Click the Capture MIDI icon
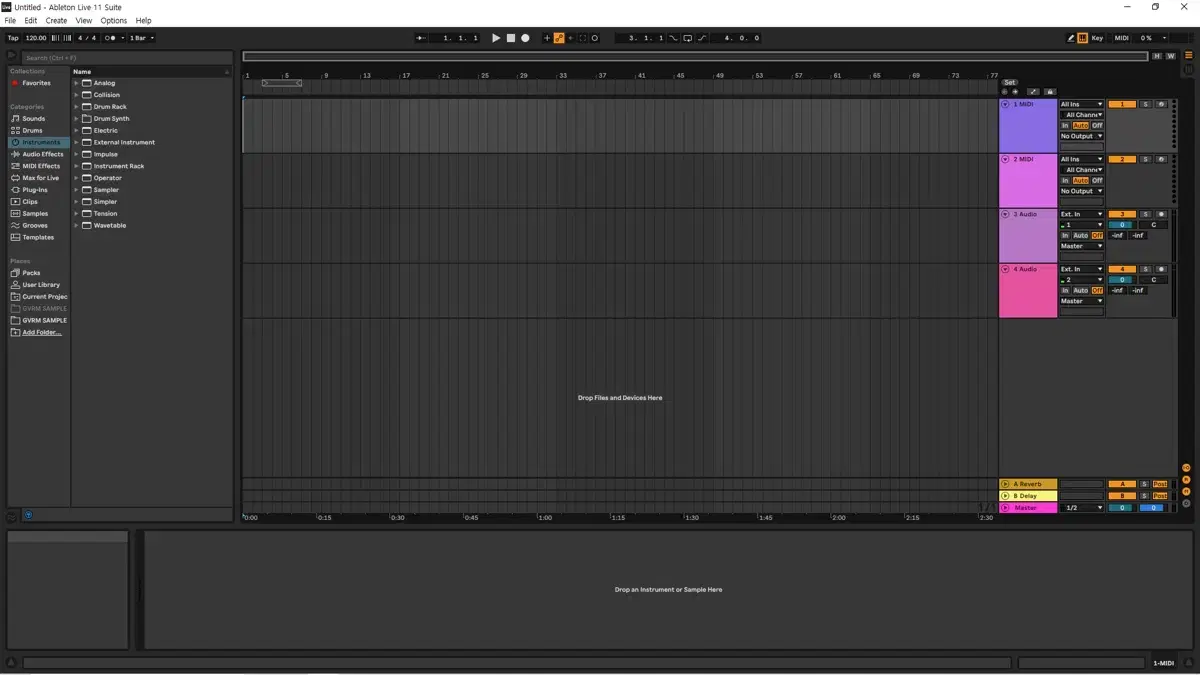Viewport: 1200px width, 675px height. point(583,38)
